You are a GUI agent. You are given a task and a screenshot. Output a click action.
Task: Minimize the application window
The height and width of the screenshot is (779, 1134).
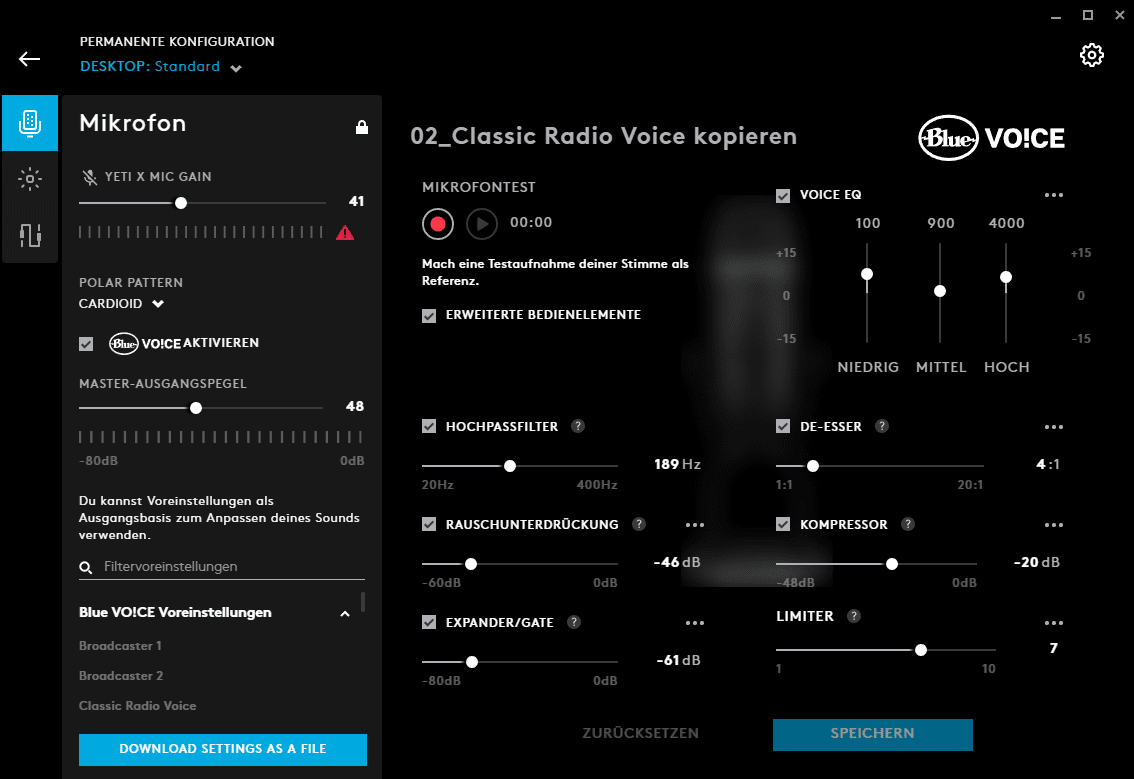[x=1056, y=16]
